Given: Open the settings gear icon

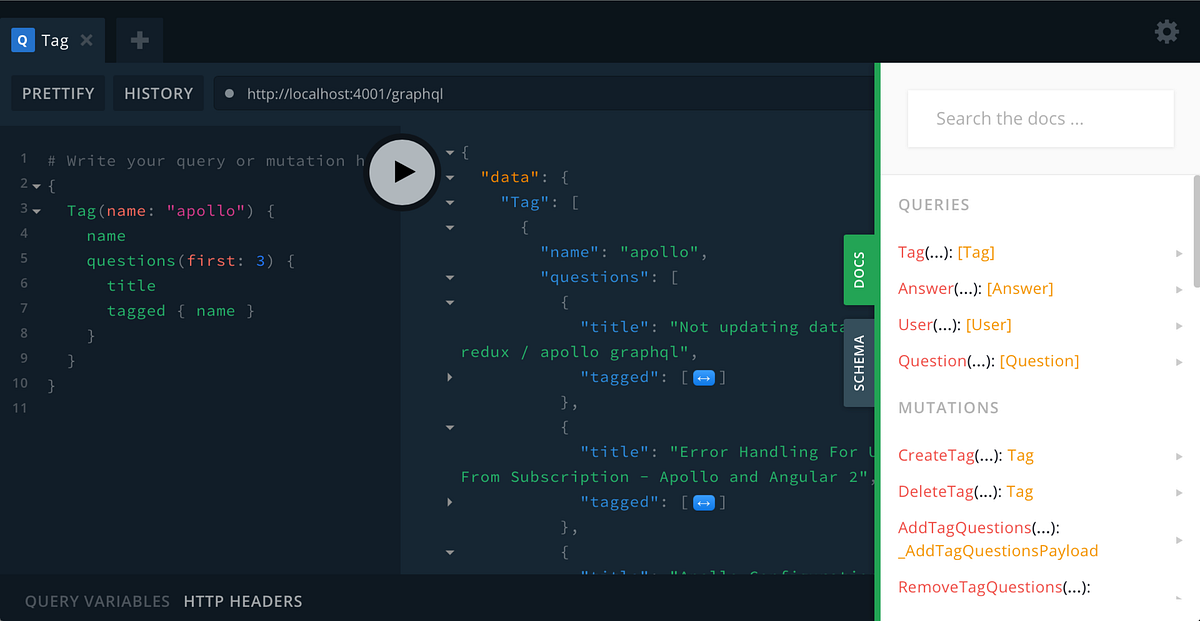Looking at the screenshot, I should 1166,31.
